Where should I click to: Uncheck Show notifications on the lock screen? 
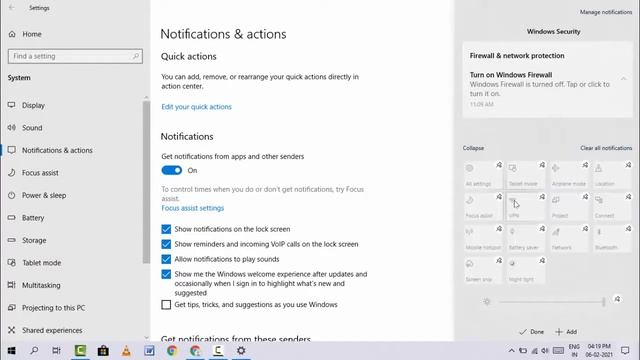(166, 229)
